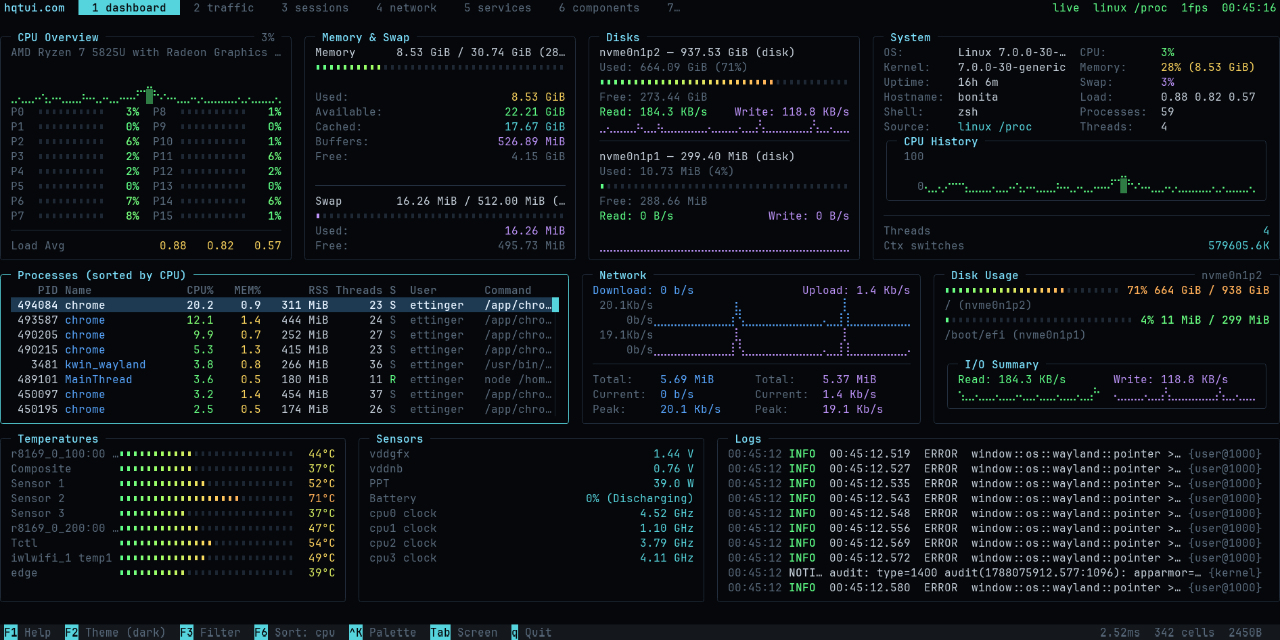This screenshot has height=640, width=1280.
Task: Click the RSS column header
Action: tap(318, 291)
